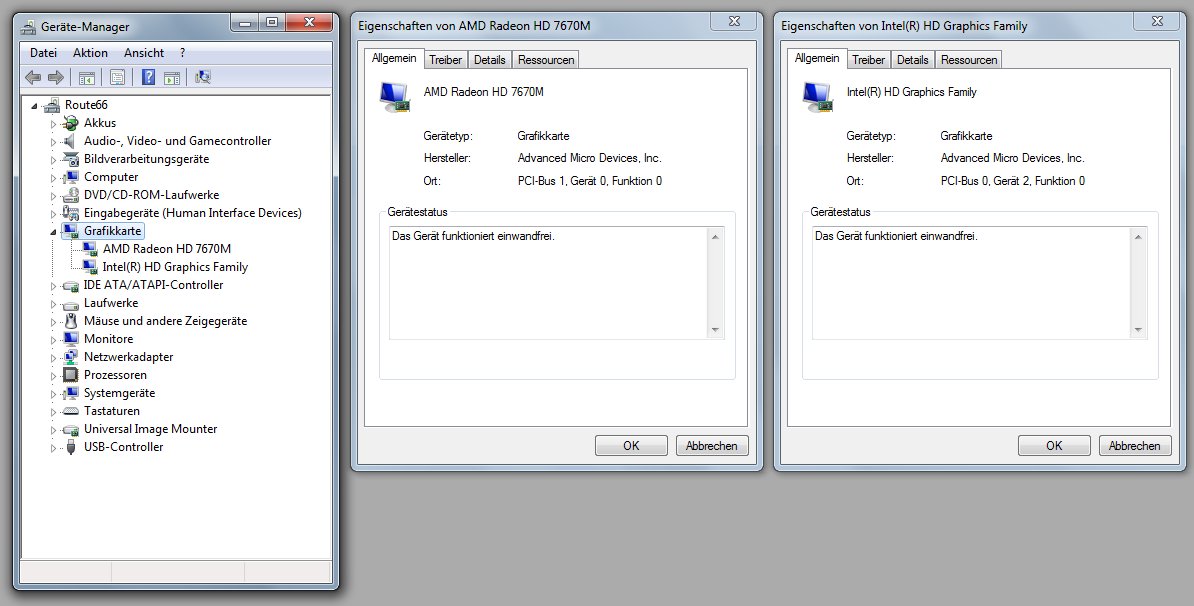The image size is (1194, 606).
Task: Switch to Details tab in Intel HD Graphics properties
Action: tap(913, 59)
